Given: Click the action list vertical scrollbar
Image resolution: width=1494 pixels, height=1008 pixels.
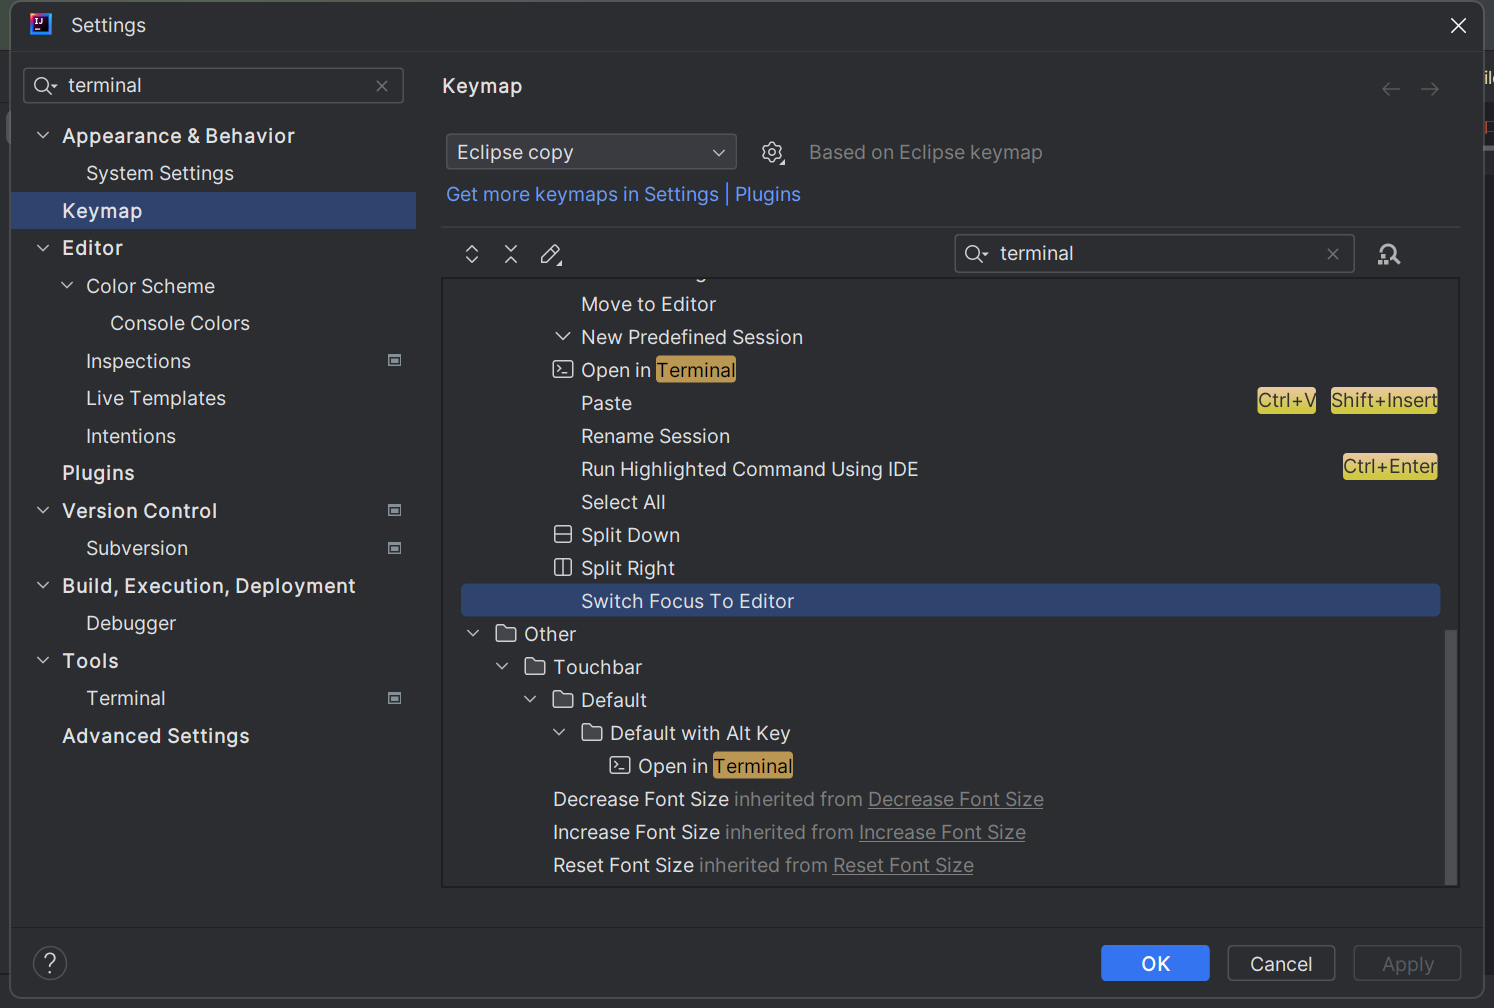Looking at the screenshot, I should pos(1450,755).
